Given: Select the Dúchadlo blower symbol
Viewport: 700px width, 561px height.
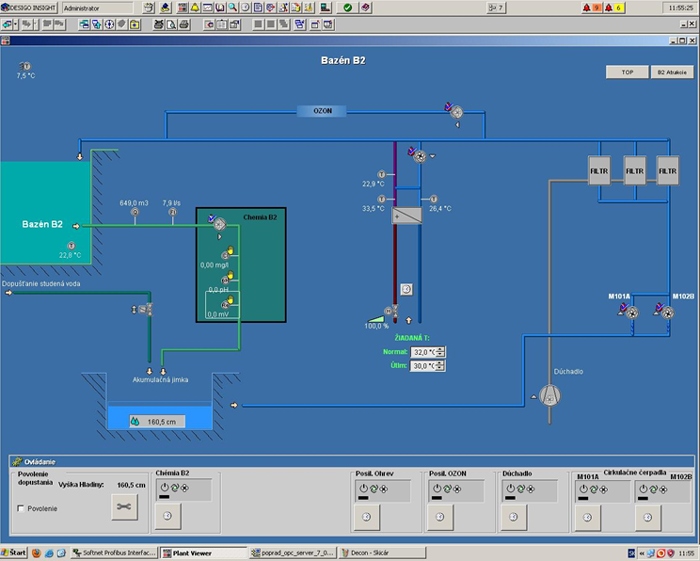Looking at the screenshot, I should (x=550, y=395).
